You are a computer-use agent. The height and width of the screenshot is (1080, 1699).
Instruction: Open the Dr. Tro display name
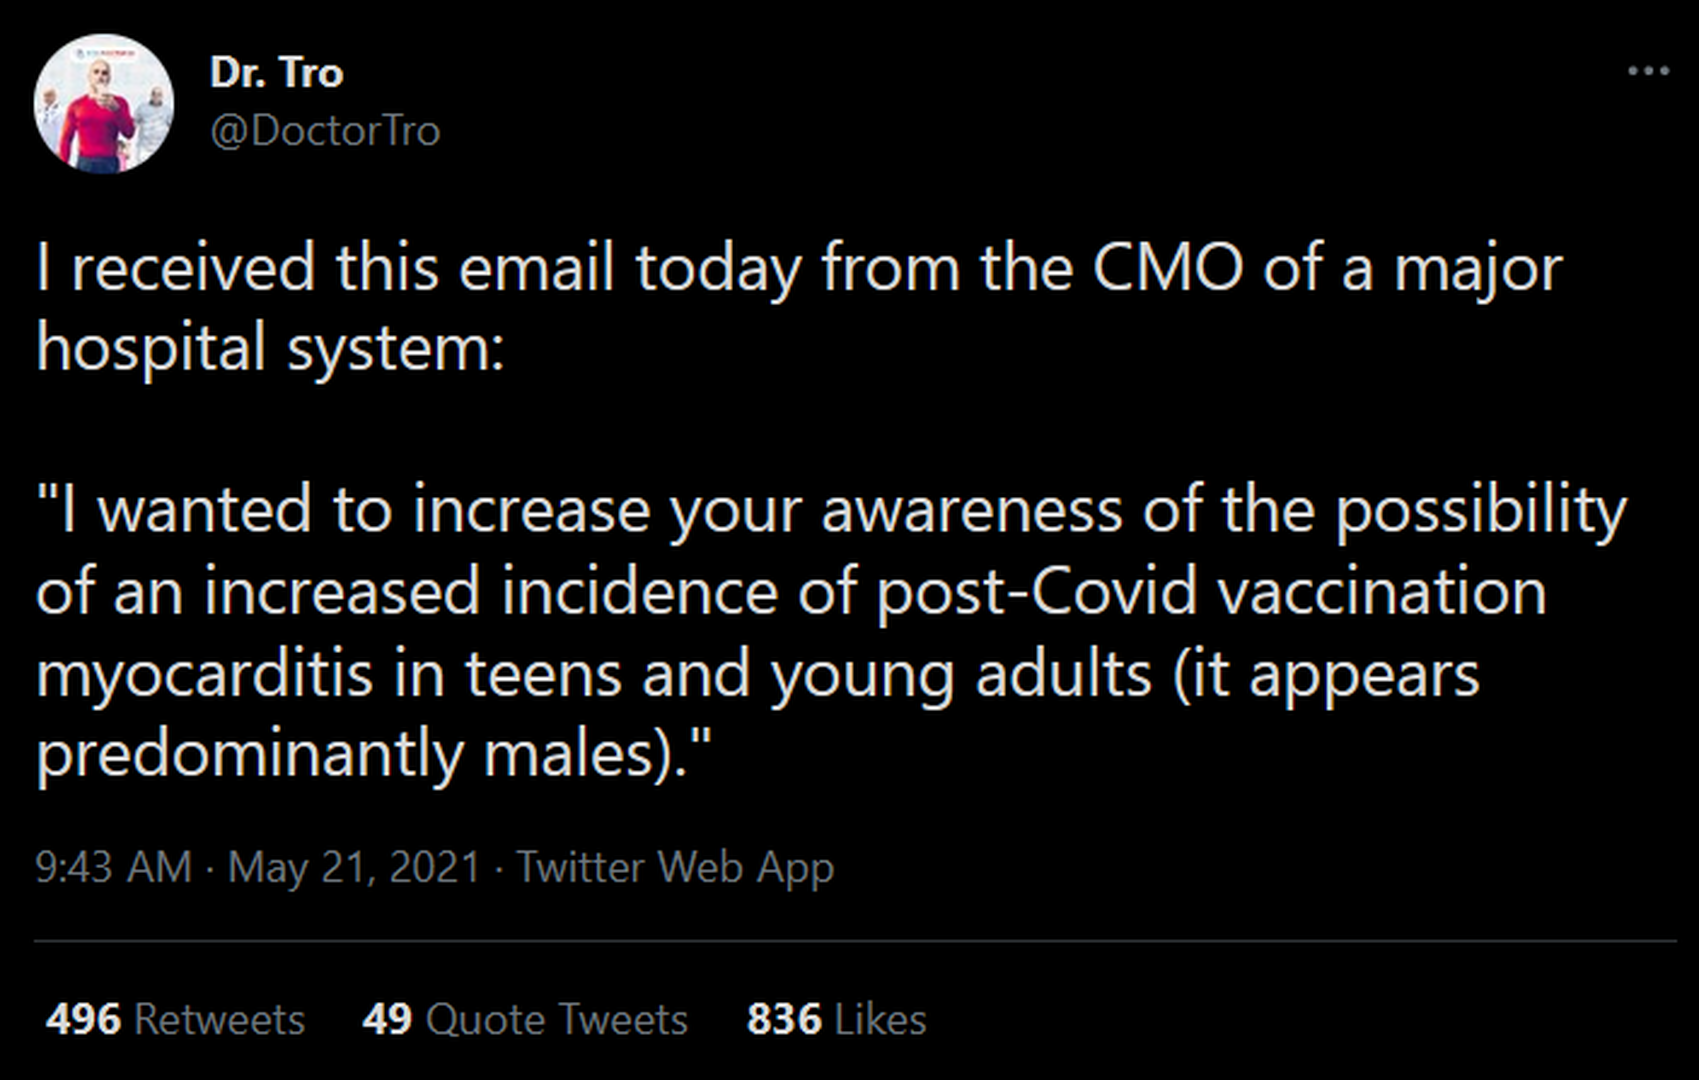(276, 73)
